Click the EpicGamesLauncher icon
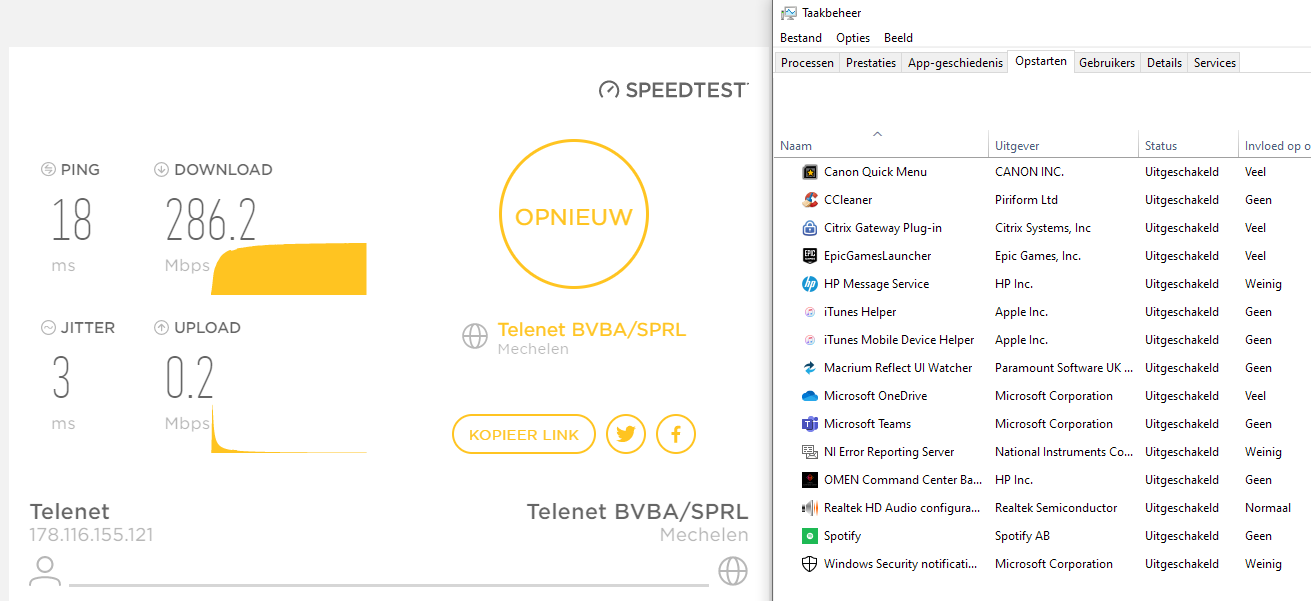Screen dimensions: 1311x601 (x=810, y=256)
